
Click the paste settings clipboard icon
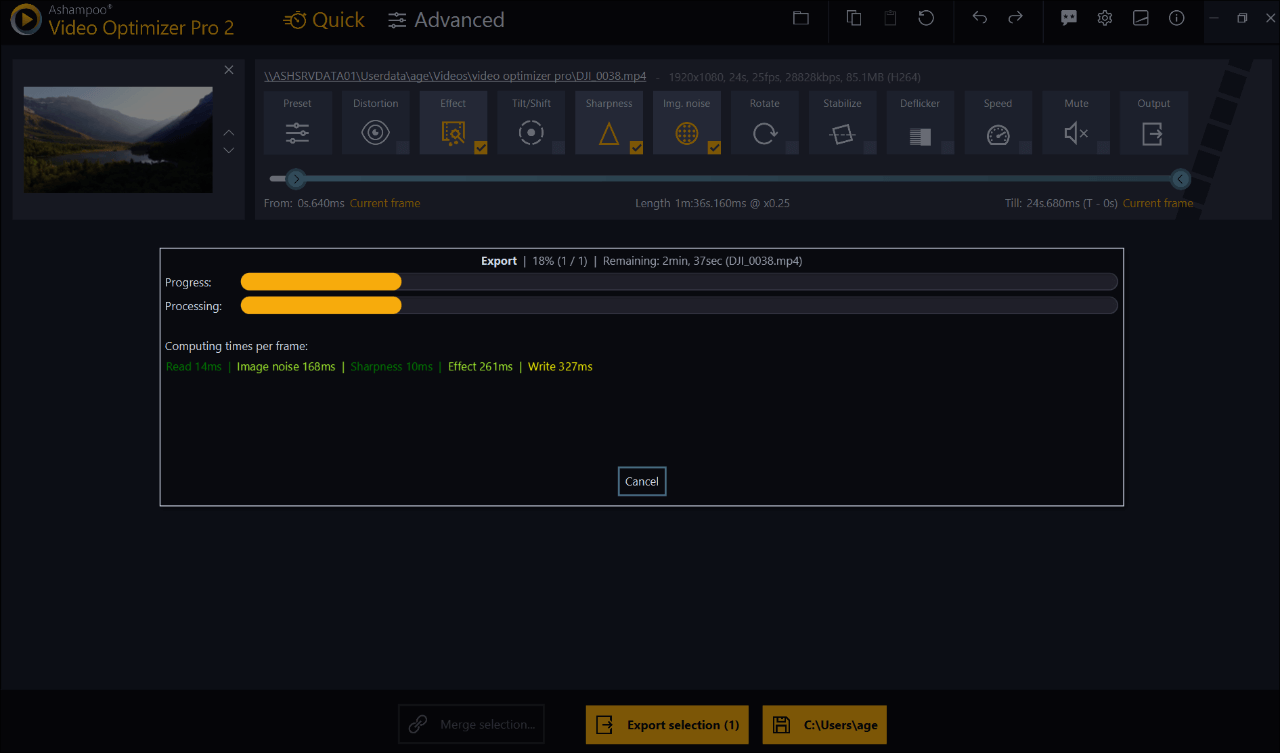(890, 18)
